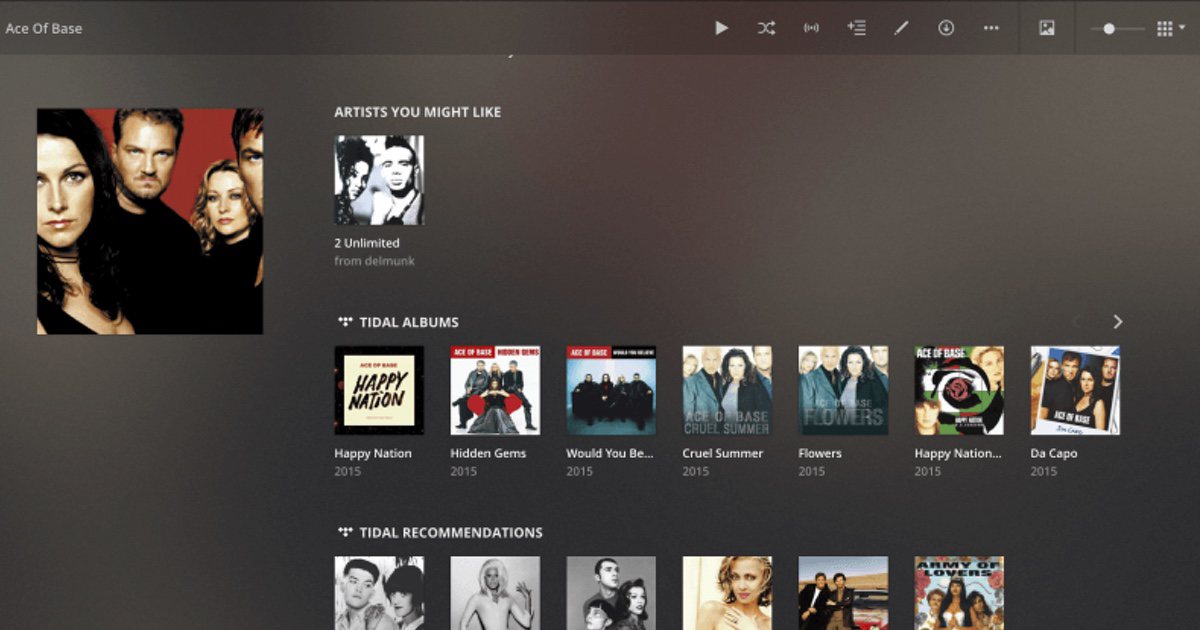Add artist to playlist icon

pyautogui.click(x=856, y=28)
